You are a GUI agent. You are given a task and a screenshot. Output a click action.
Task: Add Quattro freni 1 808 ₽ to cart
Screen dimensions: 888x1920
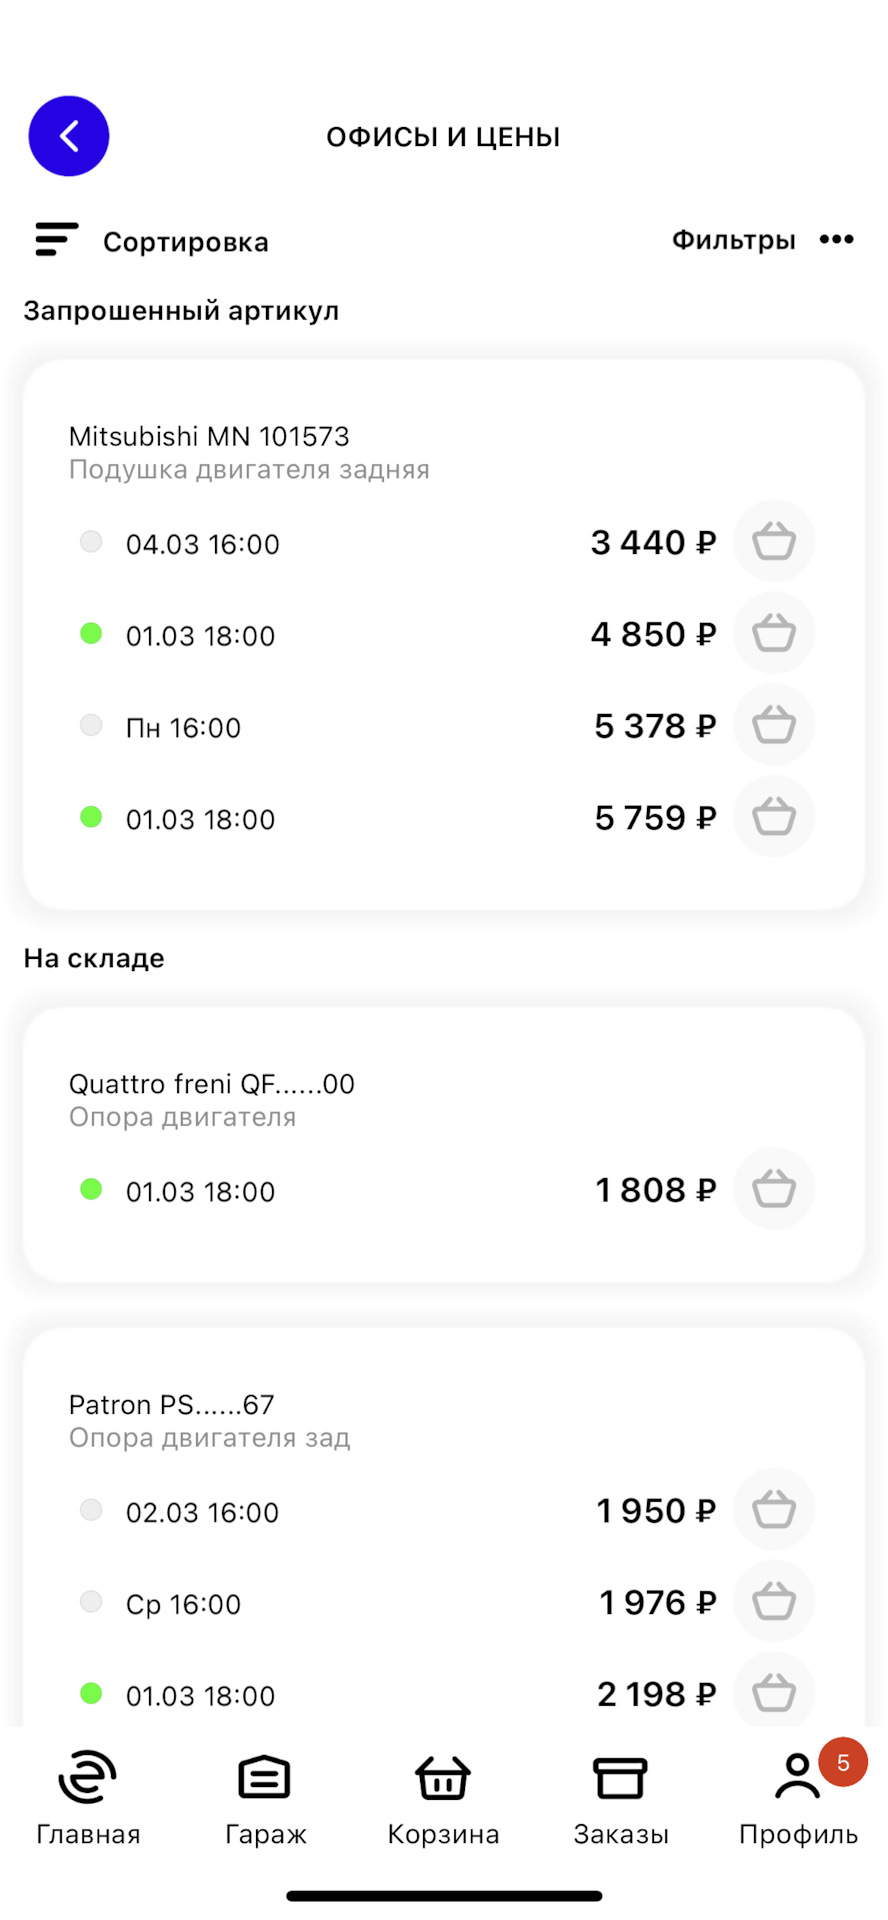pyautogui.click(x=774, y=1190)
